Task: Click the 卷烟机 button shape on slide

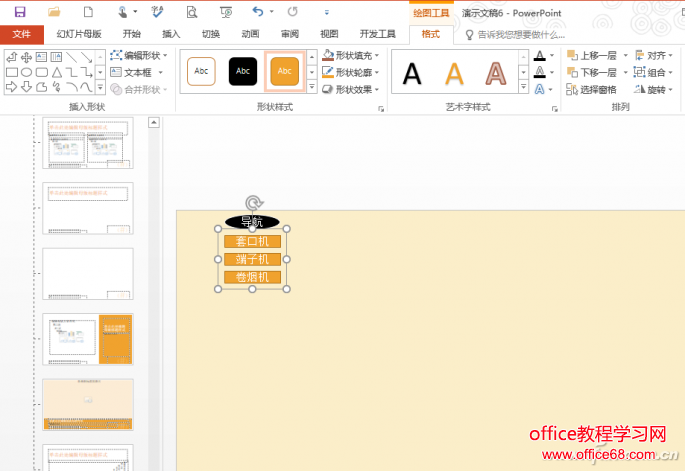Action: (252, 277)
